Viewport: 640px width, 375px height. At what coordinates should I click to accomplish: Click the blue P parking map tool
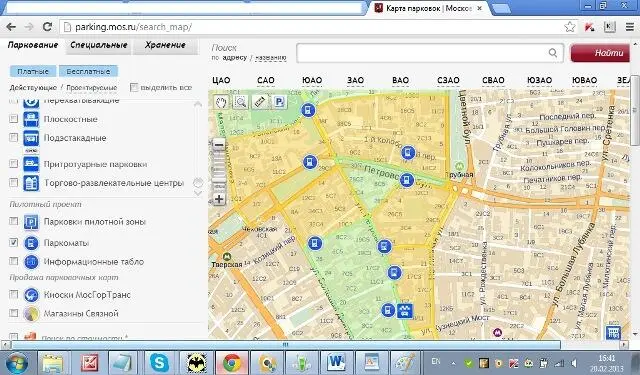279,102
